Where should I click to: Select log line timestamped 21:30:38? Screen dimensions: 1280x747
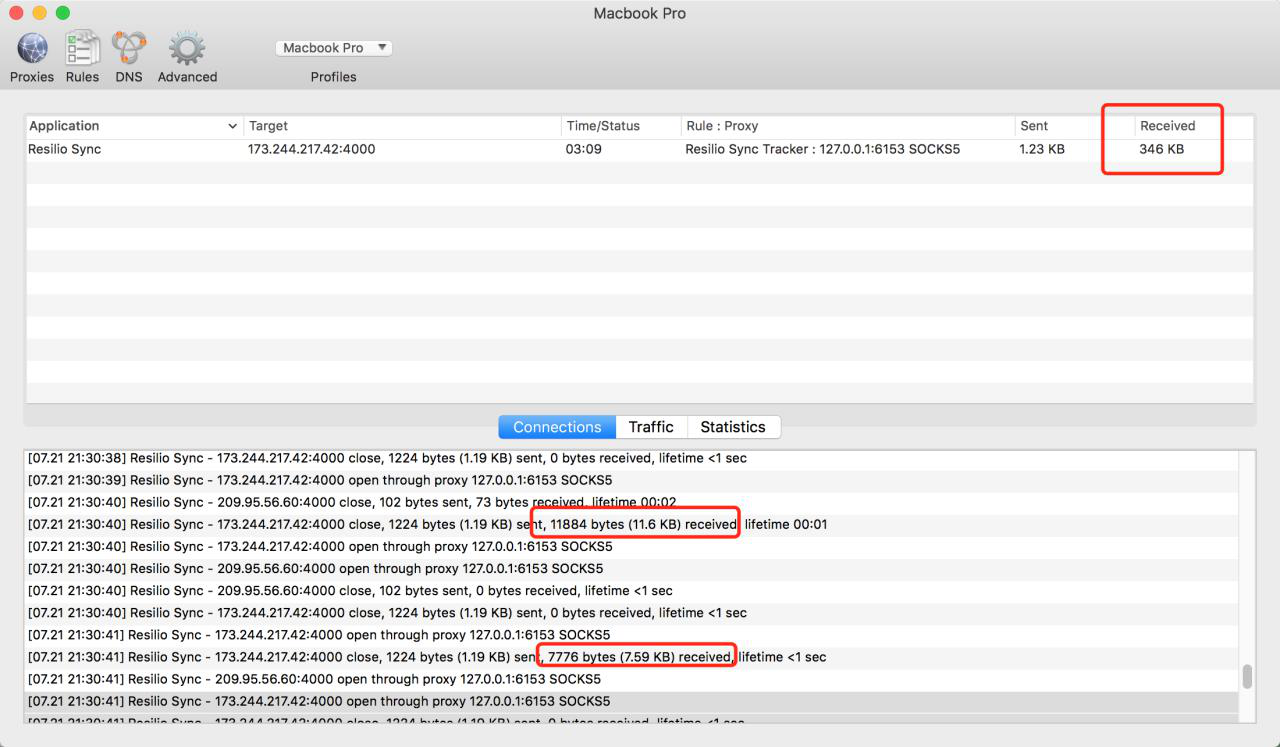coord(632,458)
